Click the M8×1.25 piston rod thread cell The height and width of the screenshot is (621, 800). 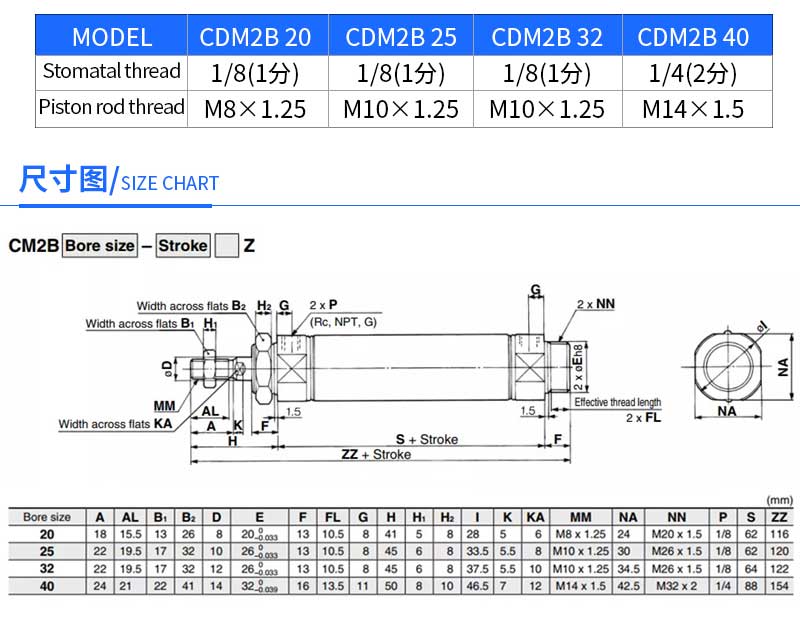(255, 109)
